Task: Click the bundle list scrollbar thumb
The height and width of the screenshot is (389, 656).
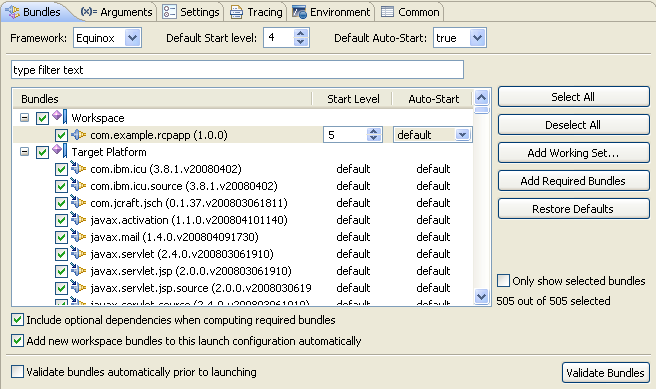Action: click(482, 110)
